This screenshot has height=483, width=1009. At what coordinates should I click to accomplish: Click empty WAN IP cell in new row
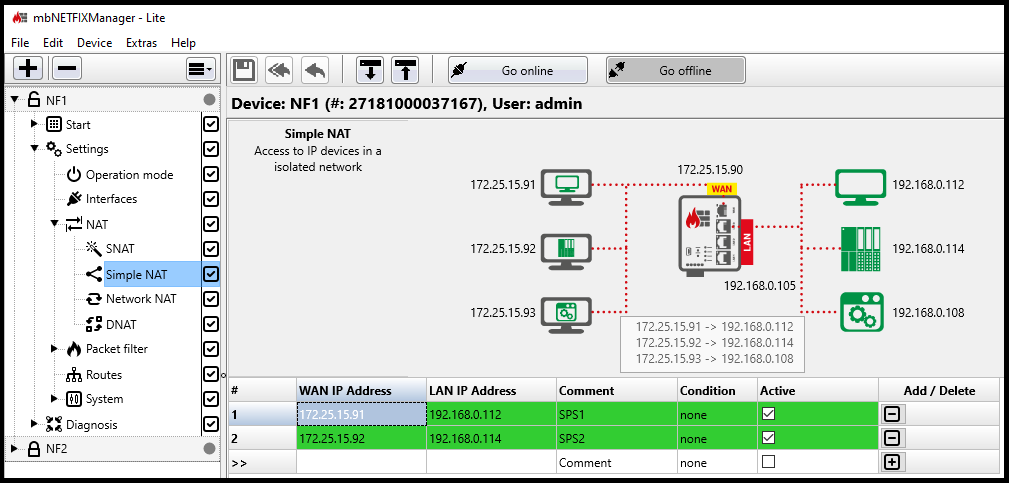tap(361, 462)
